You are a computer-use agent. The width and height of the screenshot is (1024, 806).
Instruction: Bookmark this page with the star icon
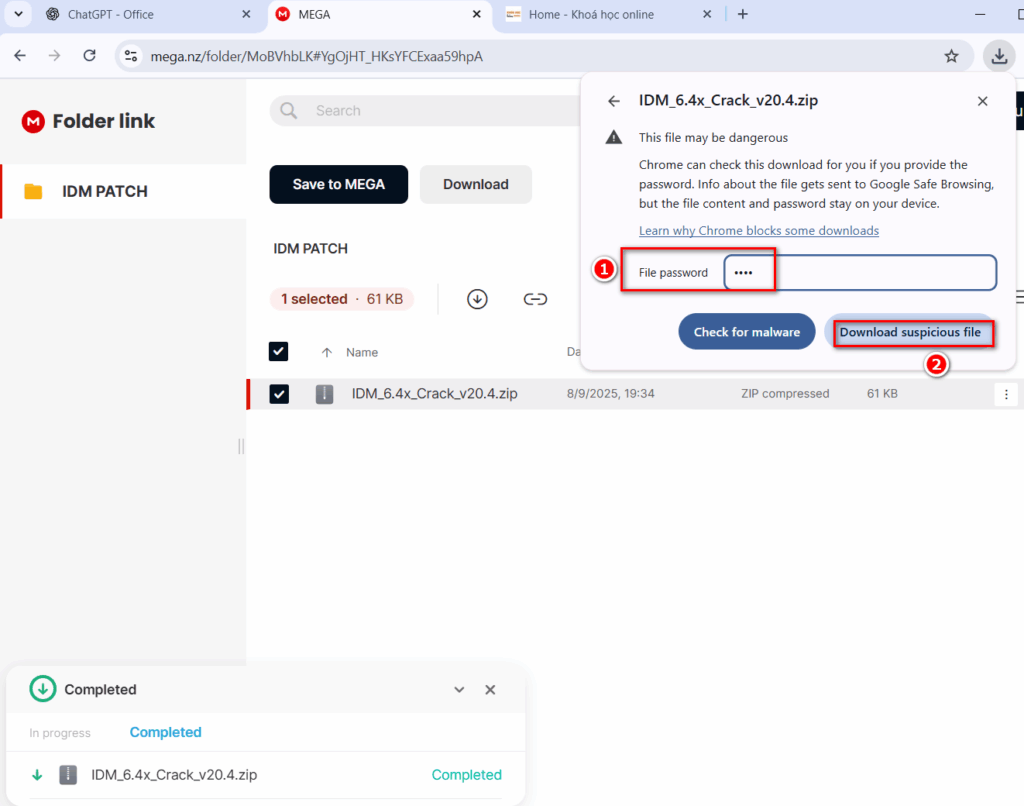pos(951,56)
